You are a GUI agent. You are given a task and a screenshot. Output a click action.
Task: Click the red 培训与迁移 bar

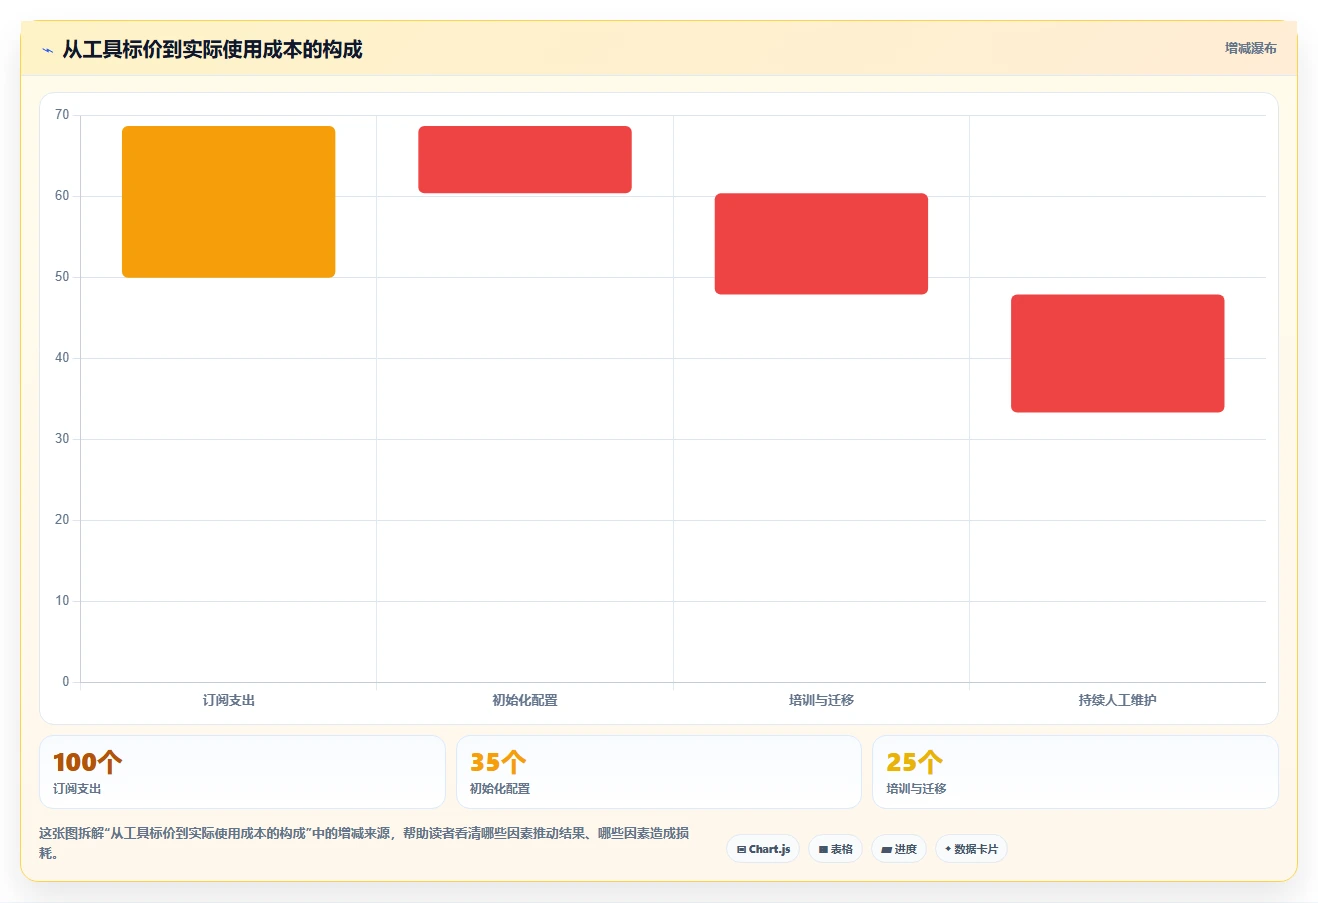click(821, 244)
